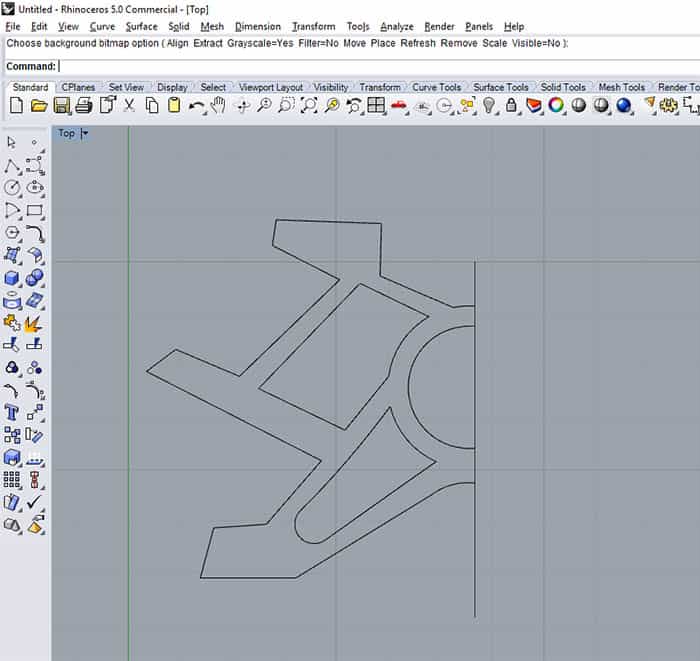The height and width of the screenshot is (661, 700).
Task: Save the model with the floppy disk icon
Action: point(62,106)
